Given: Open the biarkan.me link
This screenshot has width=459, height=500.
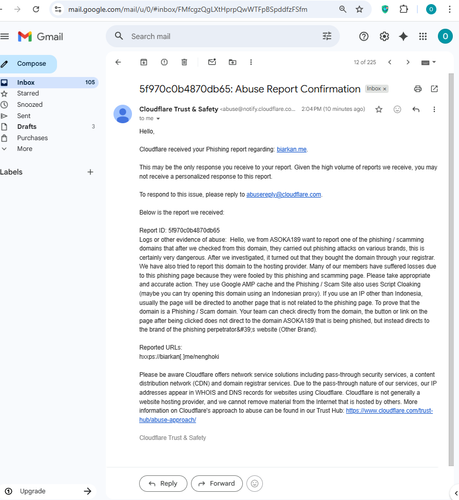Looking at the screenshot, I should tap(291, 149).
